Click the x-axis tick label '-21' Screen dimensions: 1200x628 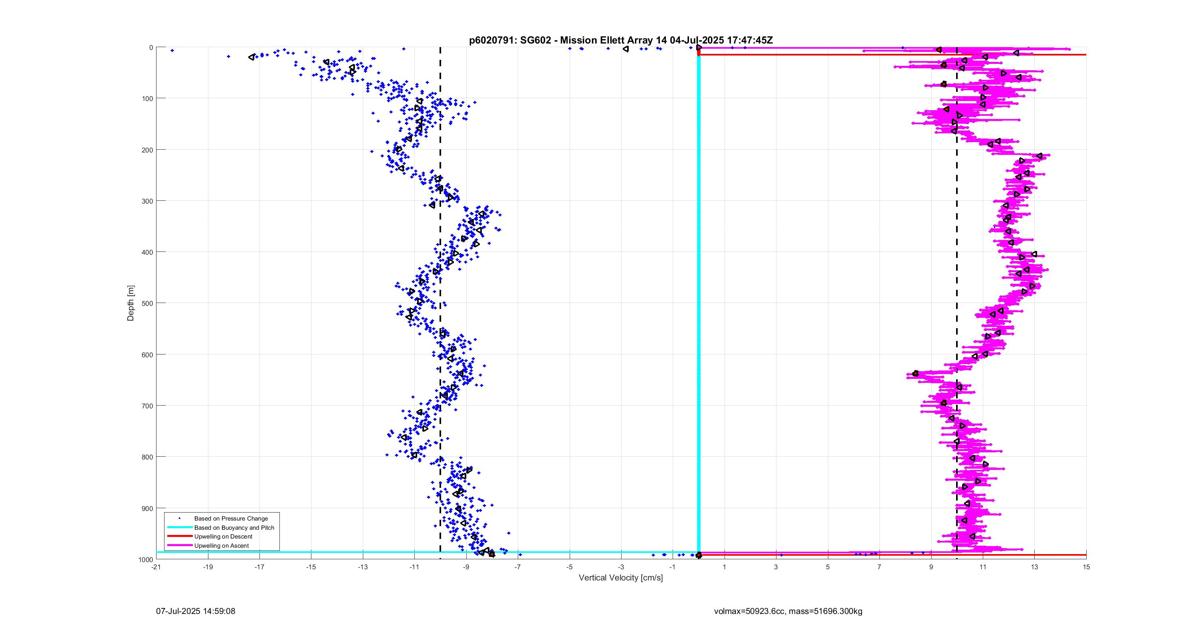click(x=156, y=567)
